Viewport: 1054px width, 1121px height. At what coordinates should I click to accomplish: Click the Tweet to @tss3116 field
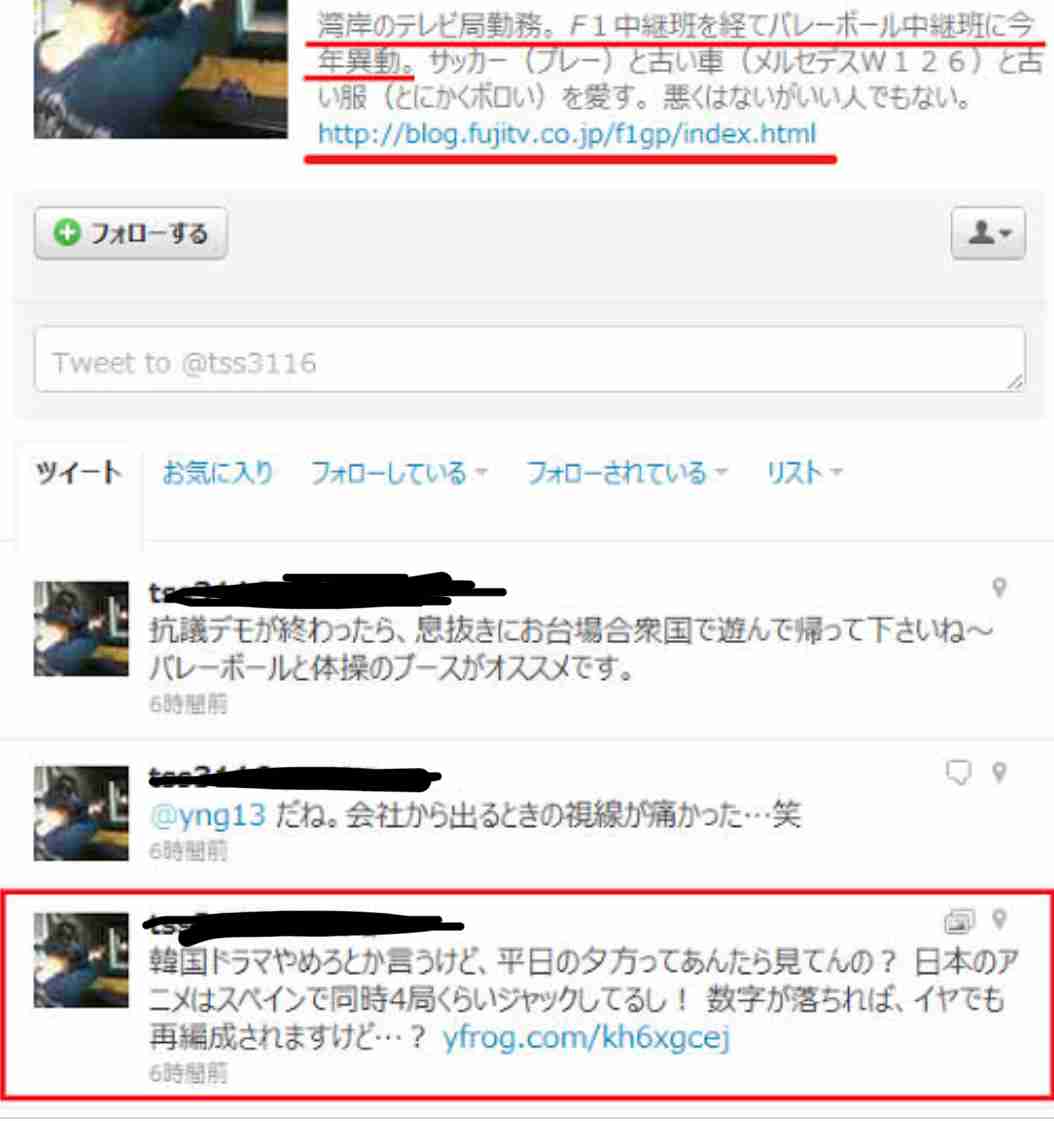(530, 360)
